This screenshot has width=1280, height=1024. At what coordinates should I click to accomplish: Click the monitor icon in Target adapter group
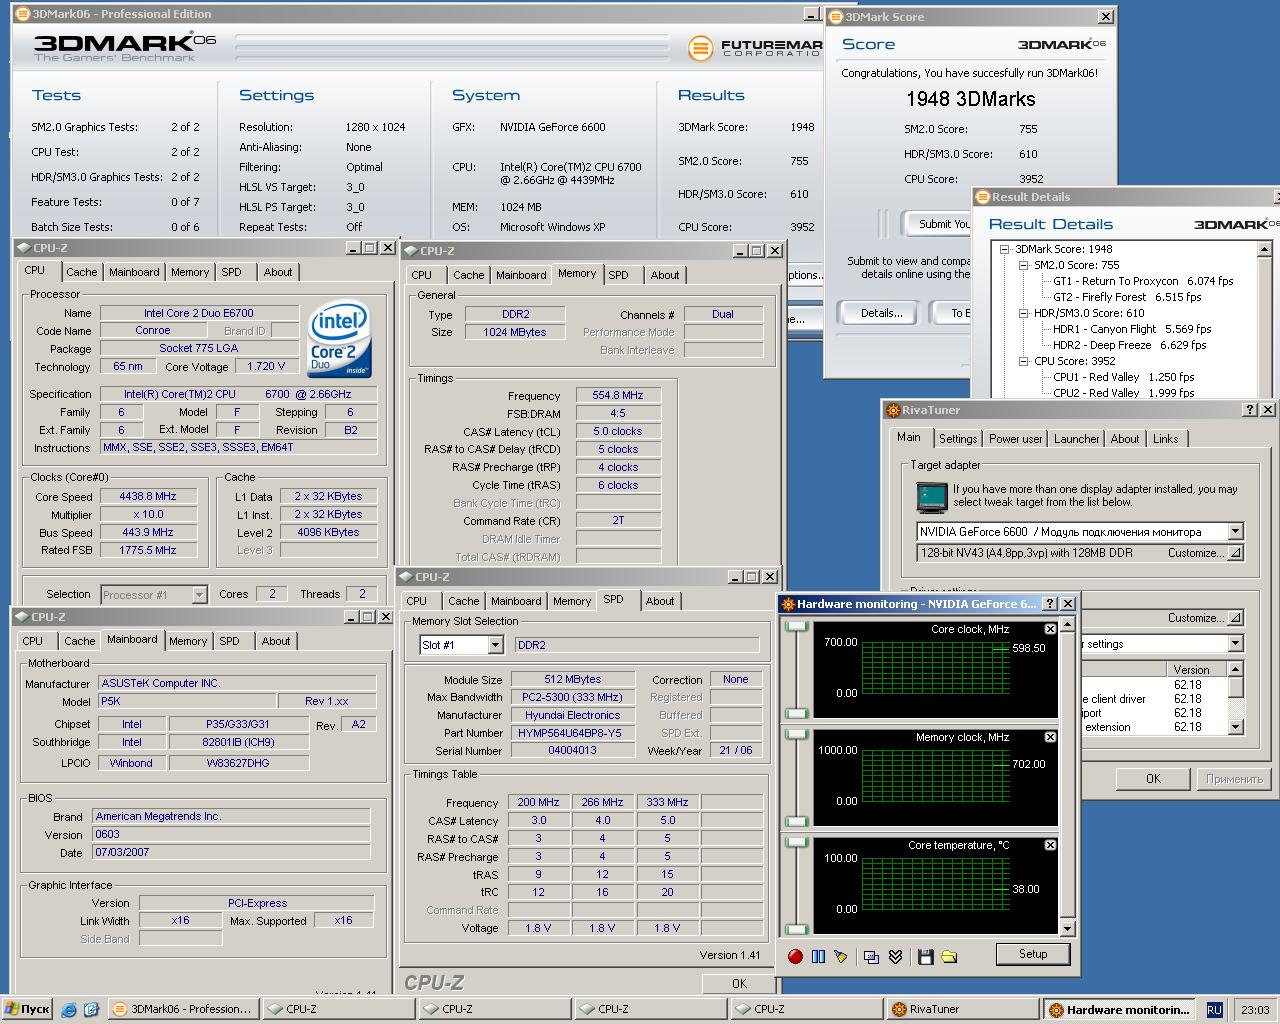click(932, 496)
